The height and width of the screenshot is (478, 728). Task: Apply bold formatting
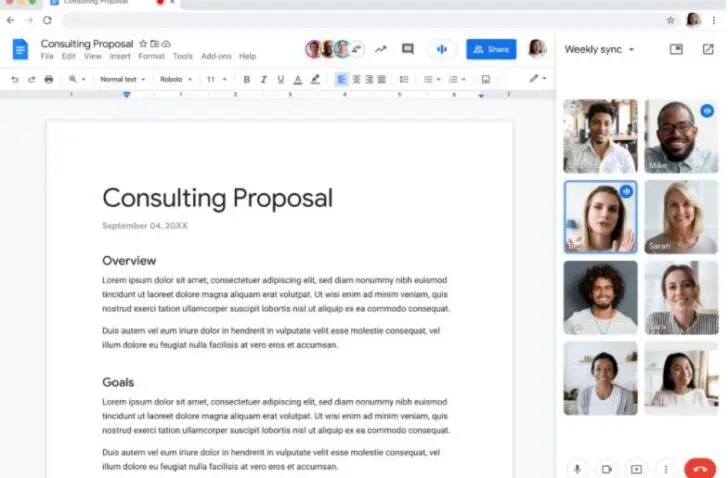click(x=247, y=79)
